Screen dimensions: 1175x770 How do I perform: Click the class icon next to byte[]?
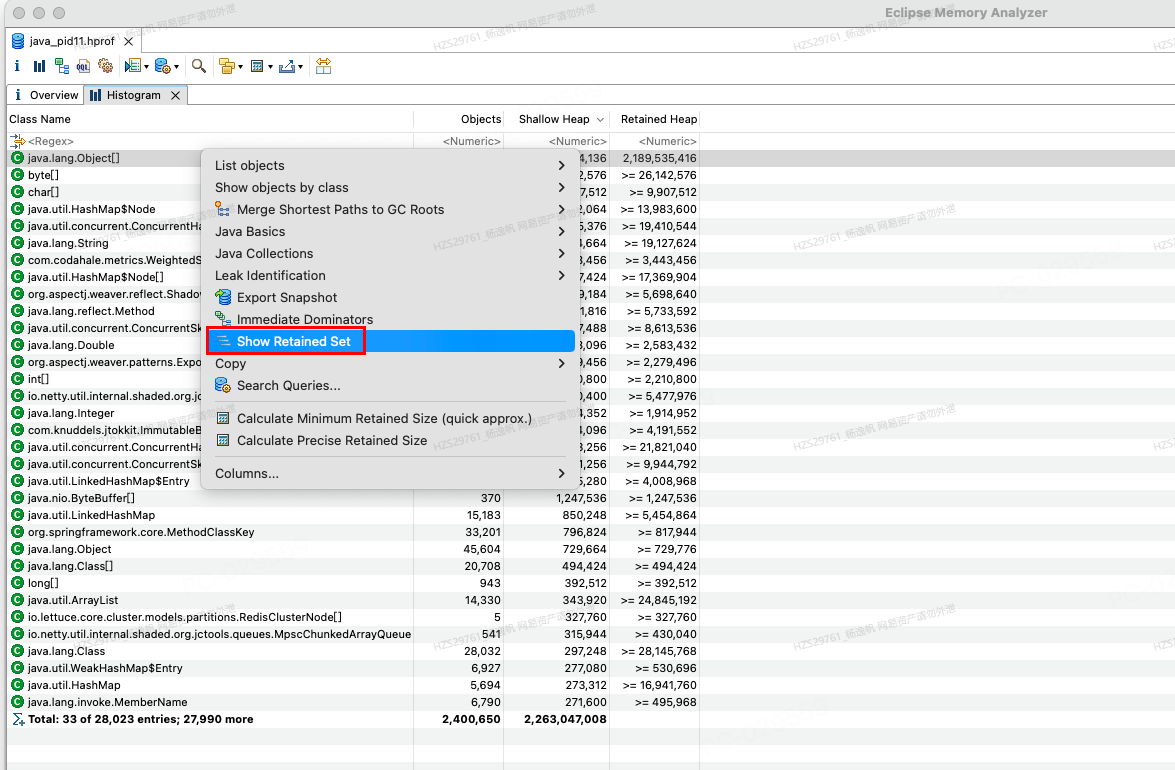tap(18, 175)
